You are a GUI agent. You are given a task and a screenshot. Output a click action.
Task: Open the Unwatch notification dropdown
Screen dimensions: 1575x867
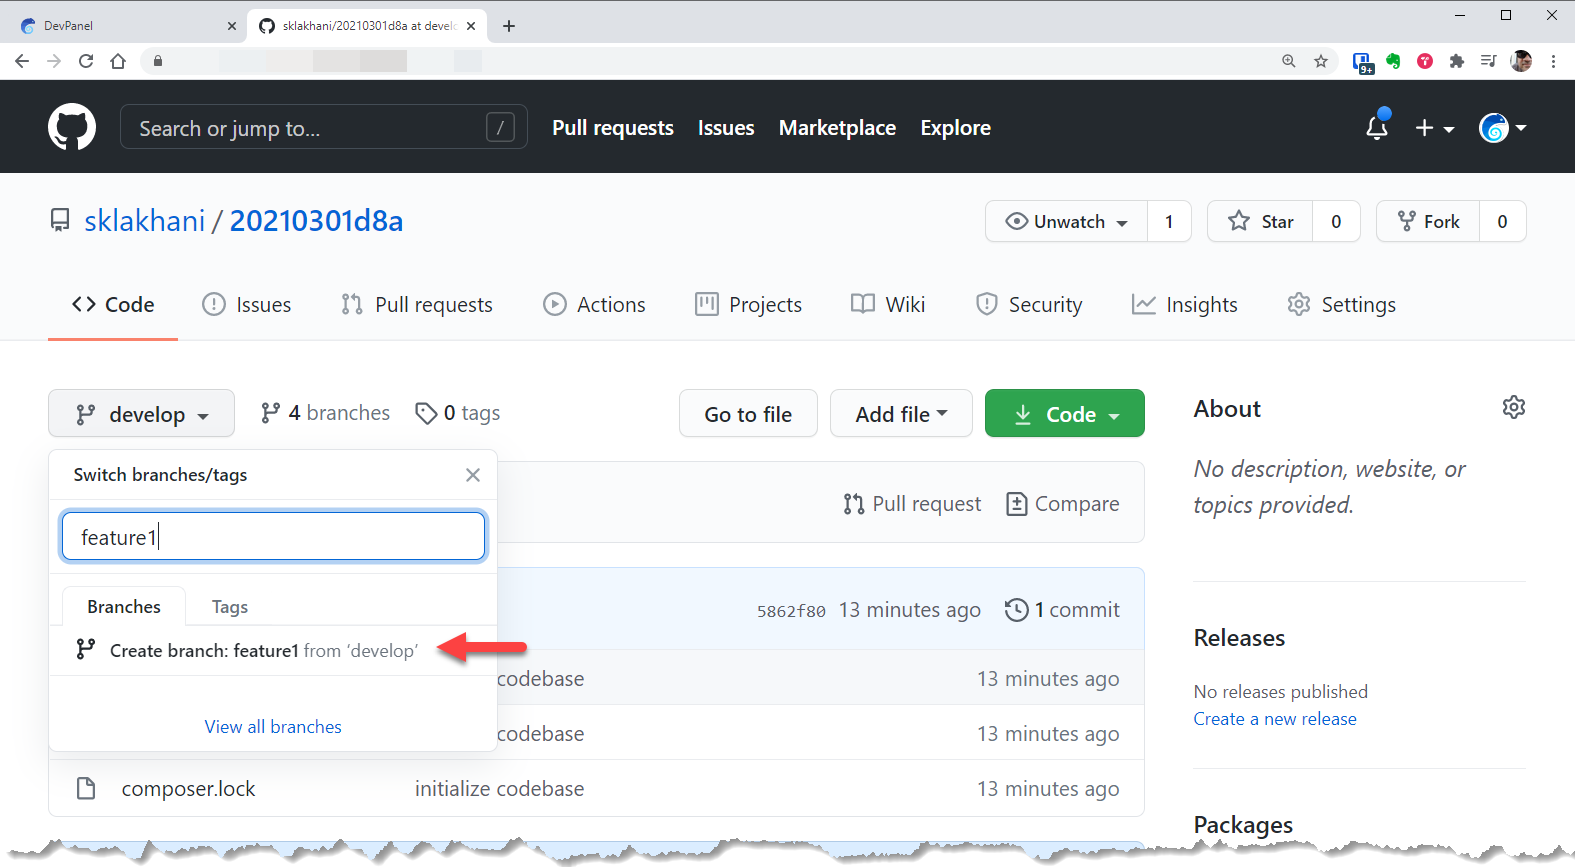(x=1067, y=222)
